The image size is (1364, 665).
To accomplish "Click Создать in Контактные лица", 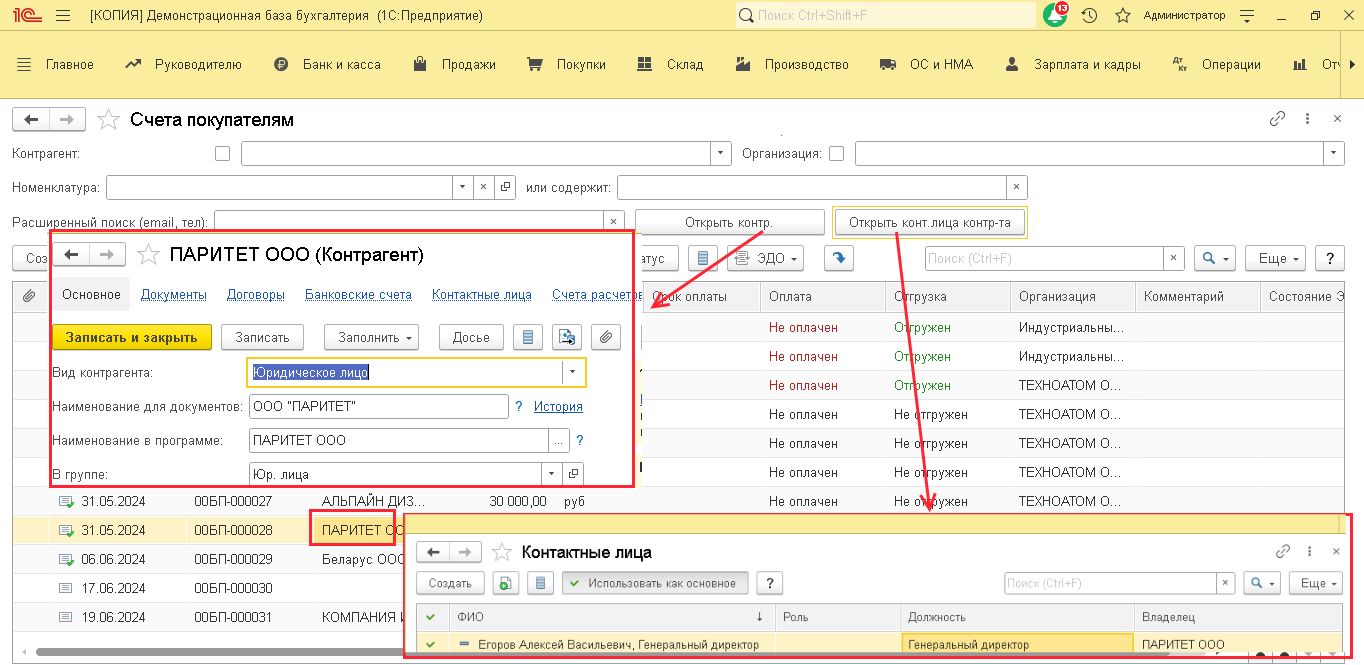I will pyautogui.click(x=450, y=583).
